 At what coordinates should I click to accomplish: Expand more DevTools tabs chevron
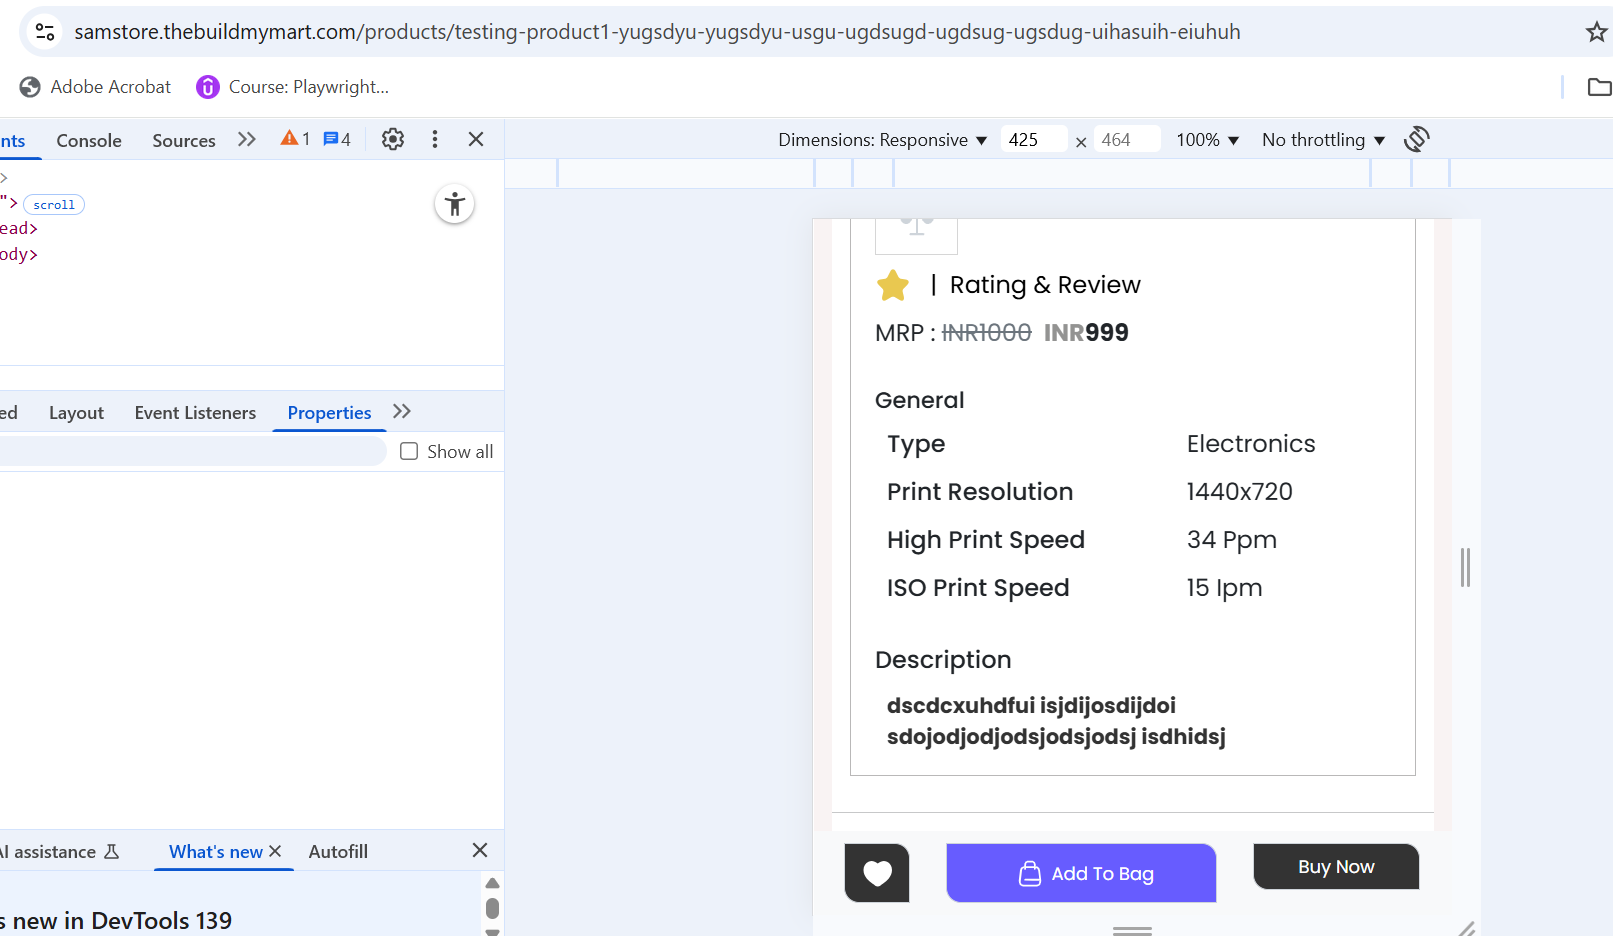(x=247, y=139)
